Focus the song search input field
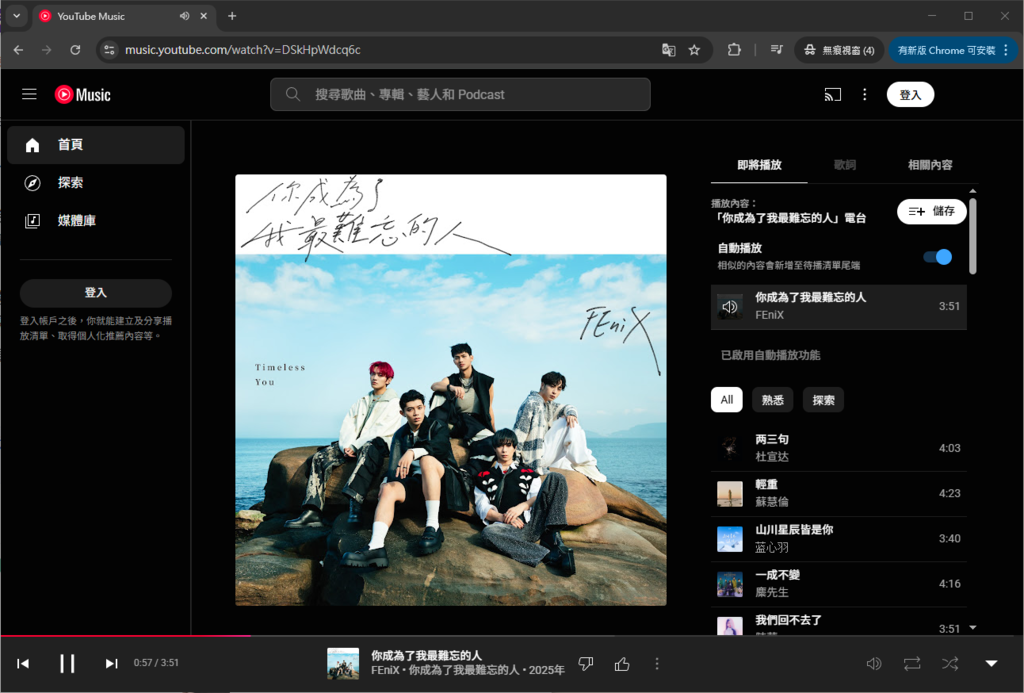The width and height of the screenshot is (1024, 693). (460, 95)
